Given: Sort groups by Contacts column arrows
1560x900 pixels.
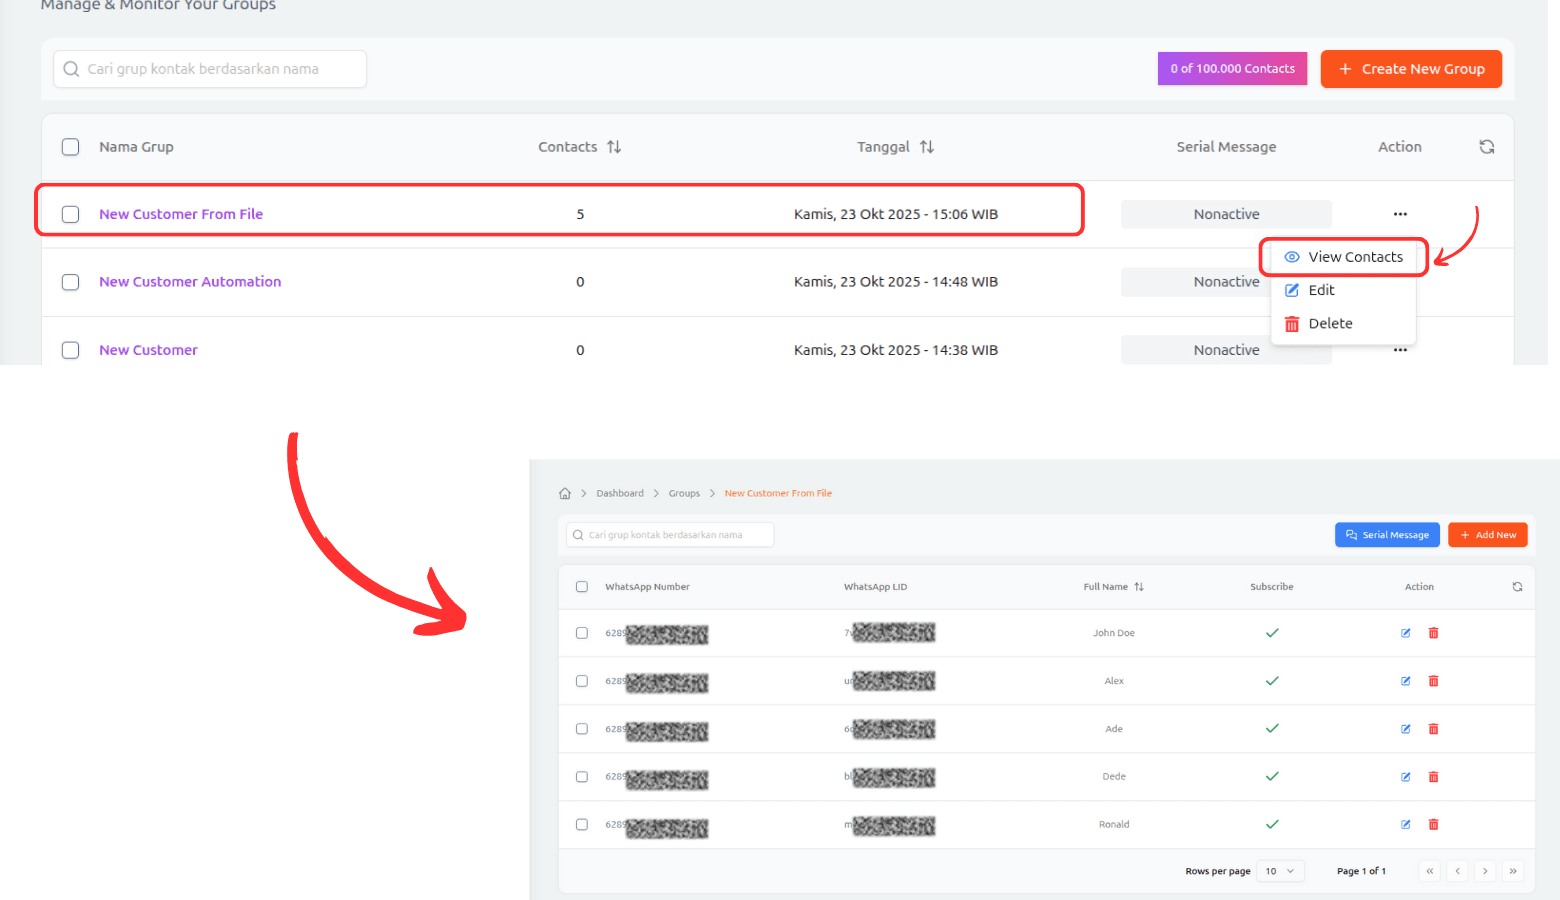Looking at the screenshot, I should pyautogui.click(x=614, y=147).
